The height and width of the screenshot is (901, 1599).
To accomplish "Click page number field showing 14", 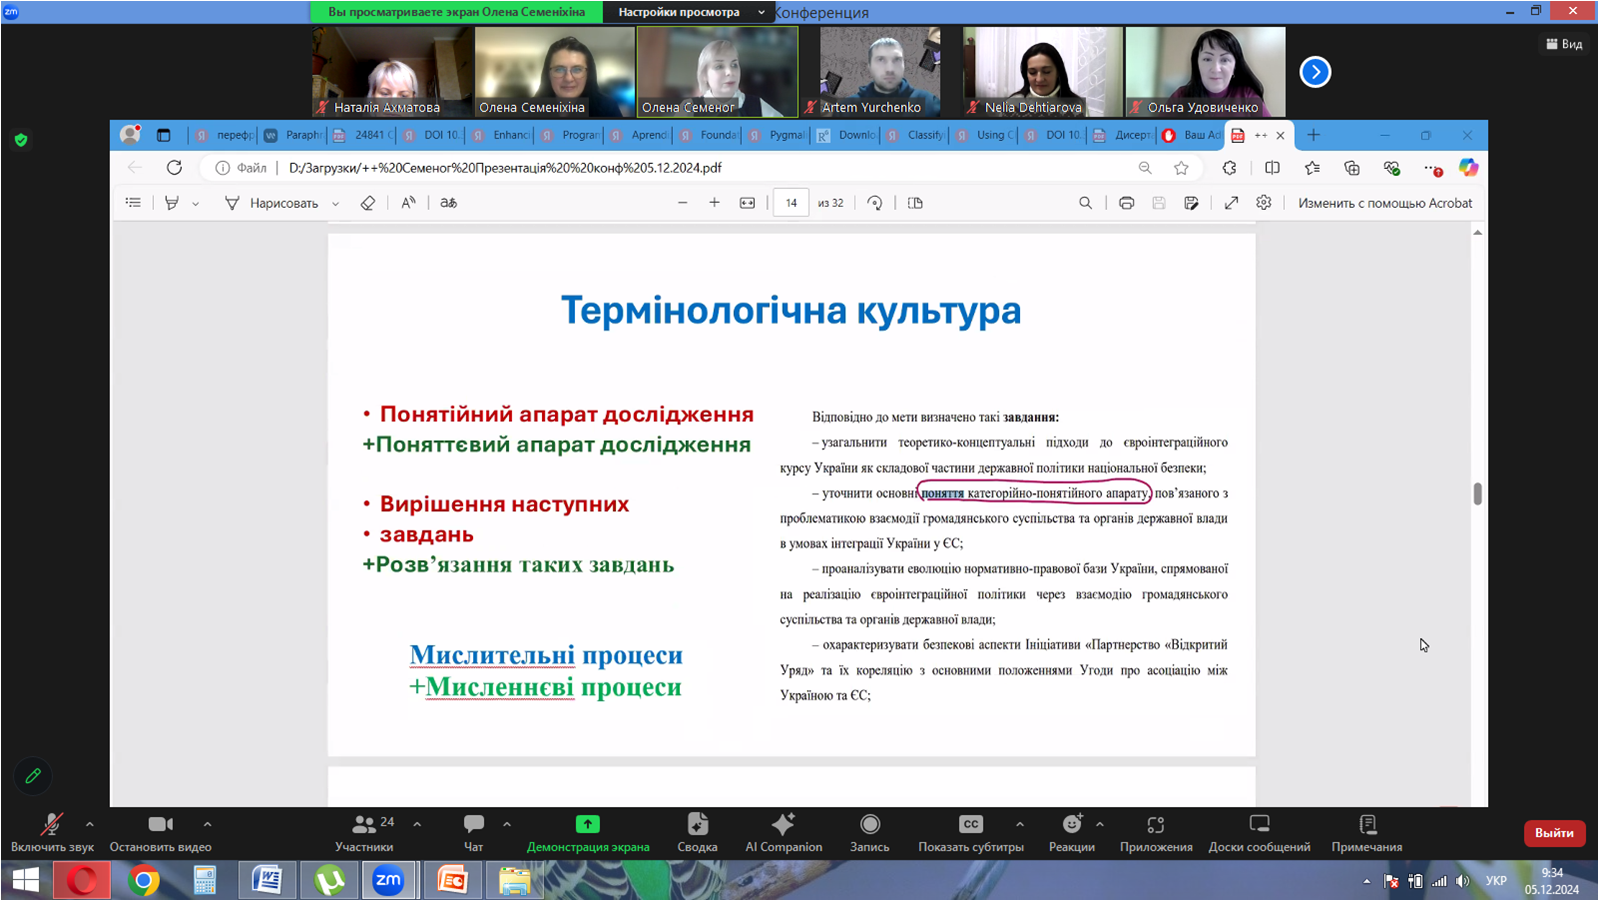I will tap(791, 203).
